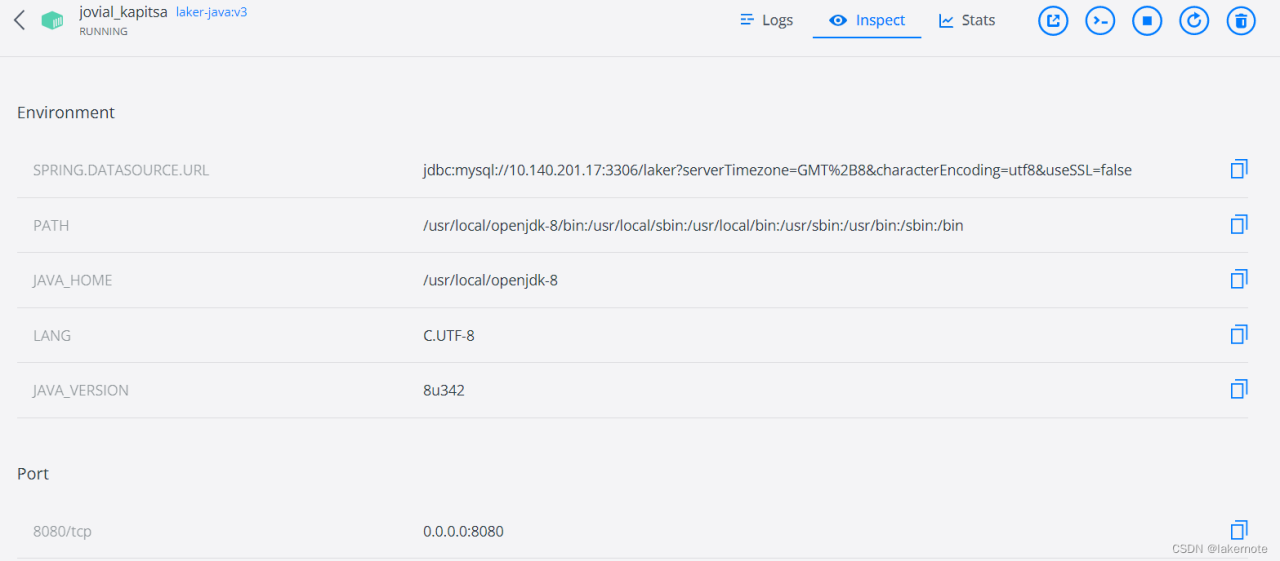Image resolution: width=1280 pixels, height=561 pixels.
Task: Open the Stats tab
Action: click(x=967, y=20)
